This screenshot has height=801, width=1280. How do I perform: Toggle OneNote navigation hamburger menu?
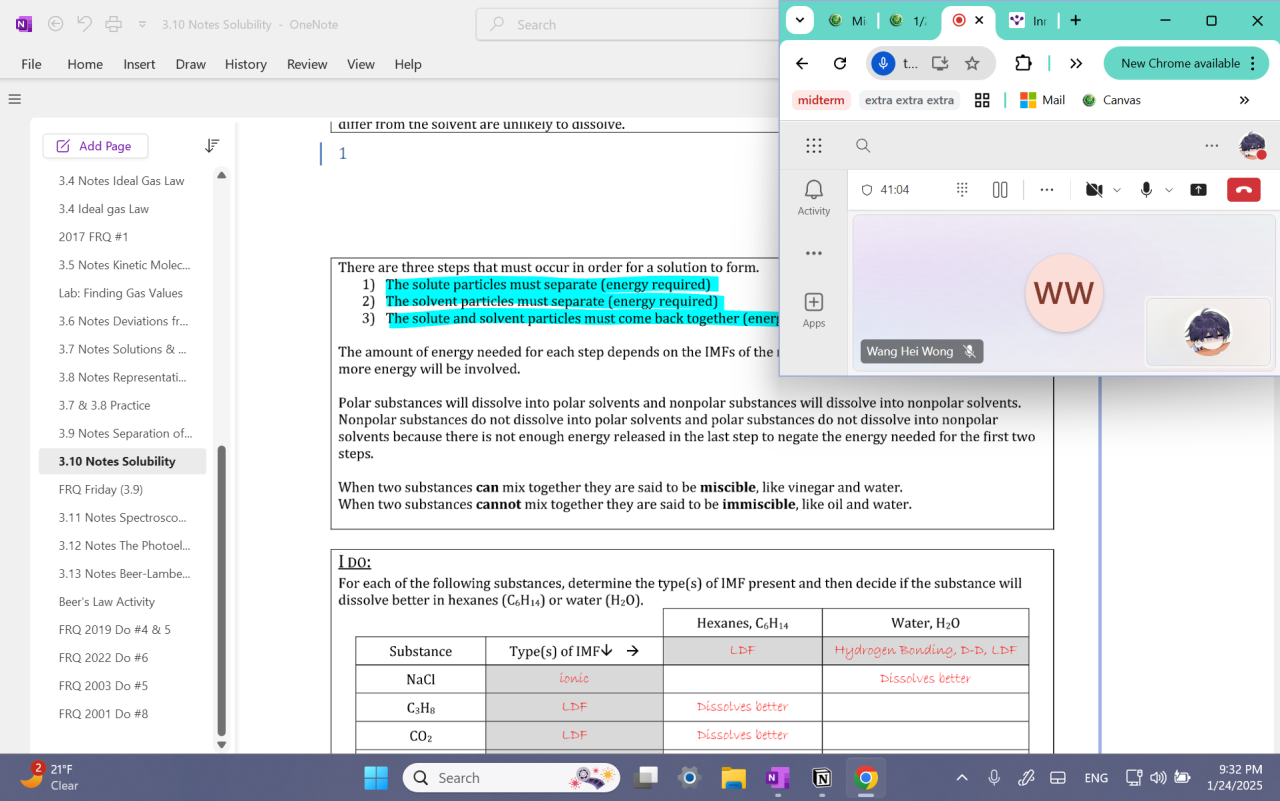tap(14, 99)
